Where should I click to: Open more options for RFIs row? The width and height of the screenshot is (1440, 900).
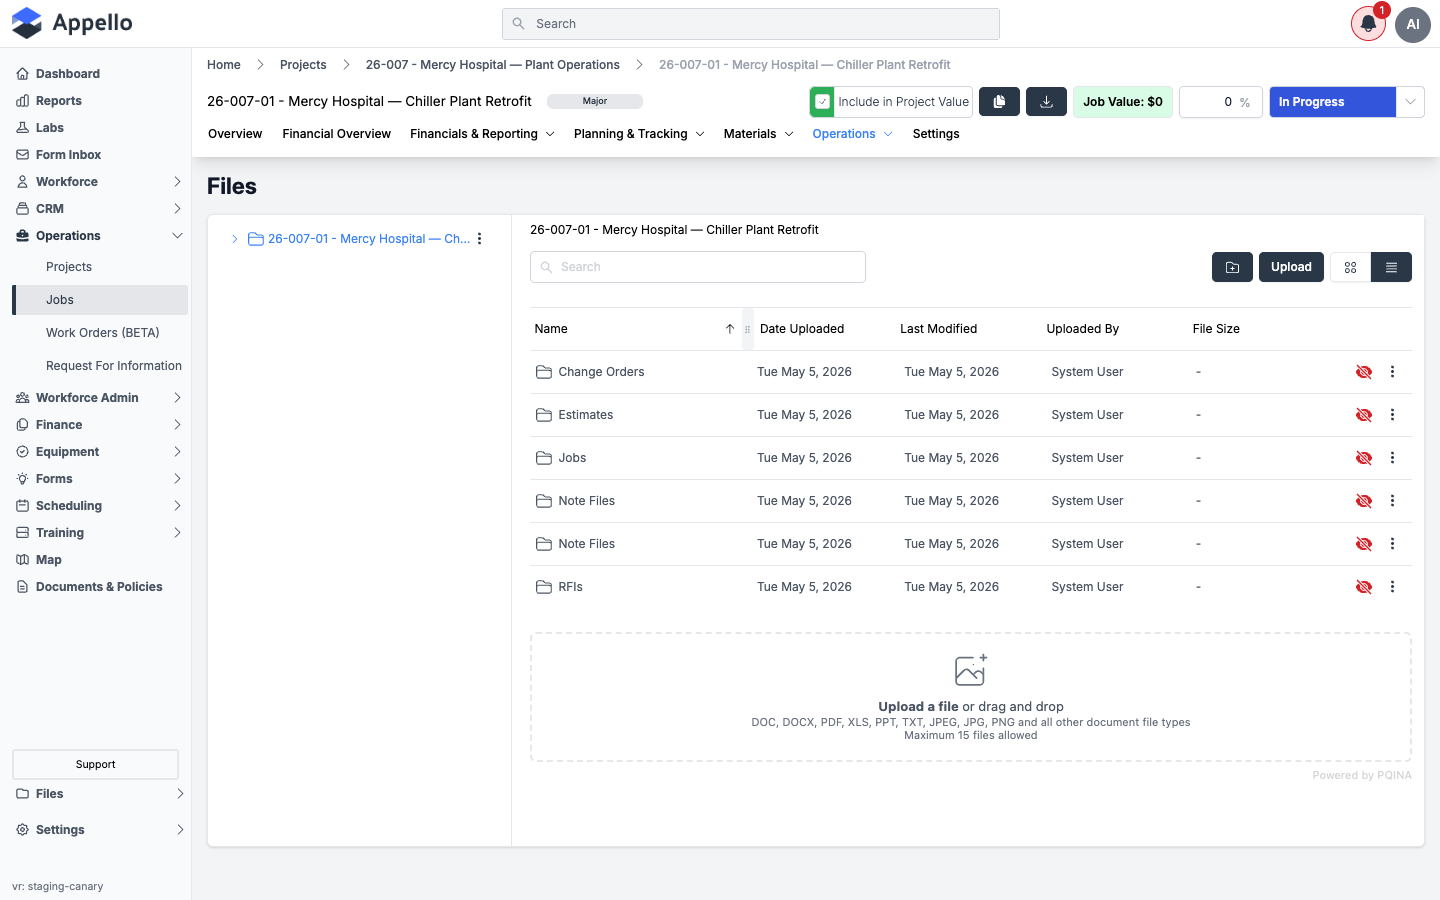[x=1392, y=587]
